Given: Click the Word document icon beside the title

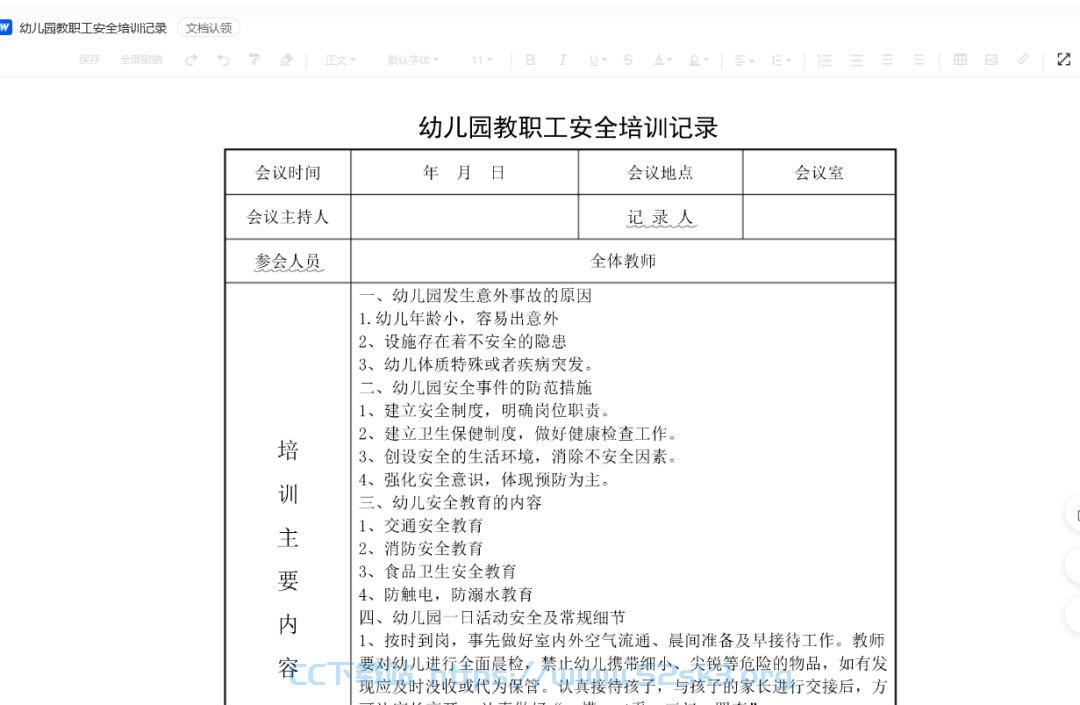Looking at the screenshot, I should point(5,28).
